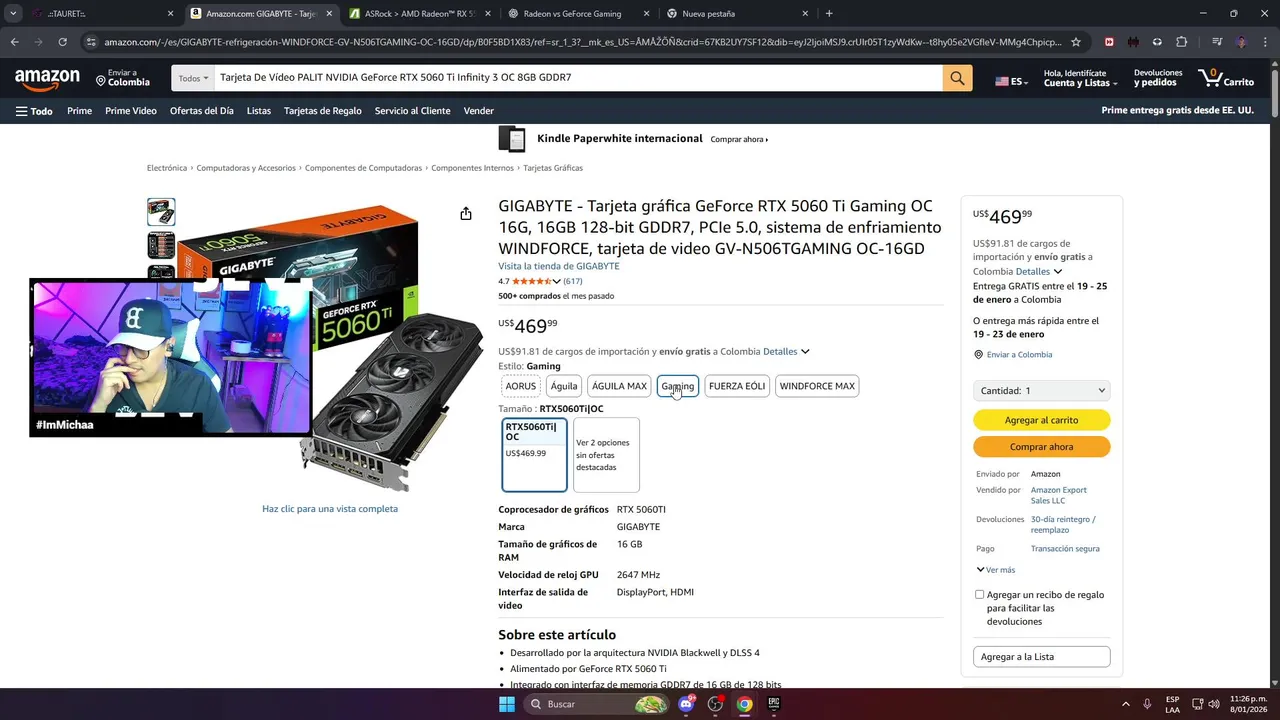
Task: Click the Amazon logo
Action: click(47, 78)
